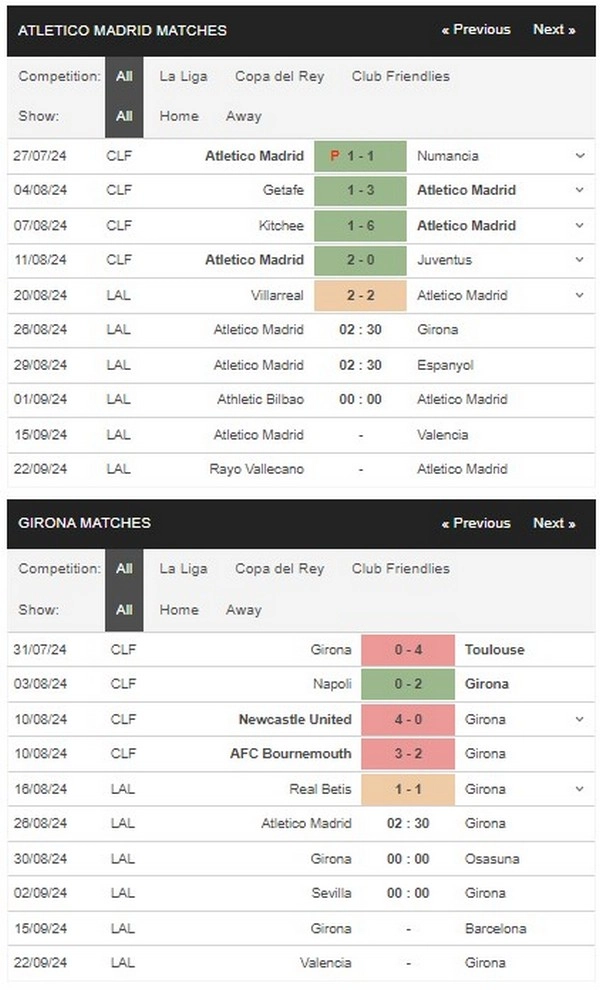Image resolution: width=600 pixels, height=990 pixels.
Task: Open the Toulouse 0-4 score box
Action: [408, 650]
